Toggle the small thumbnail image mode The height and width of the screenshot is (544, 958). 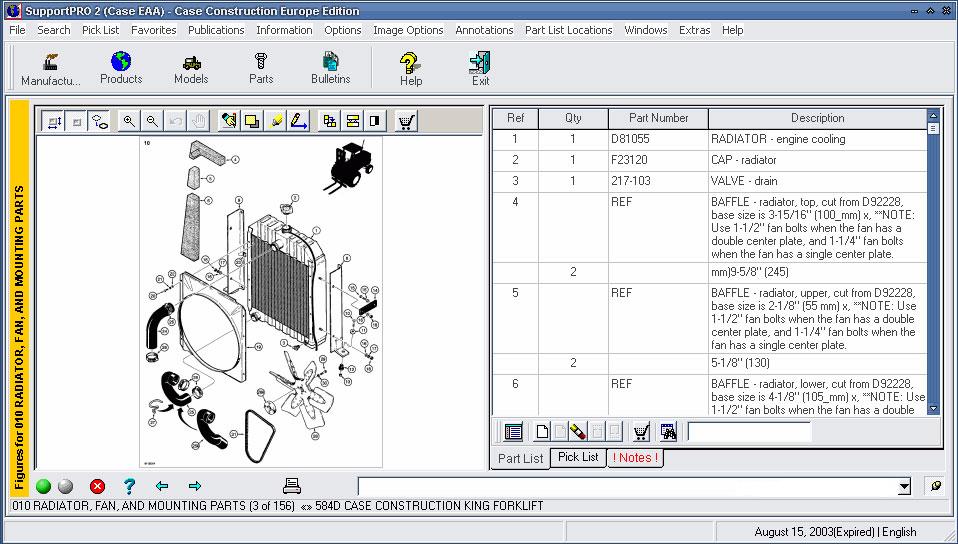[x=76, y=122]
